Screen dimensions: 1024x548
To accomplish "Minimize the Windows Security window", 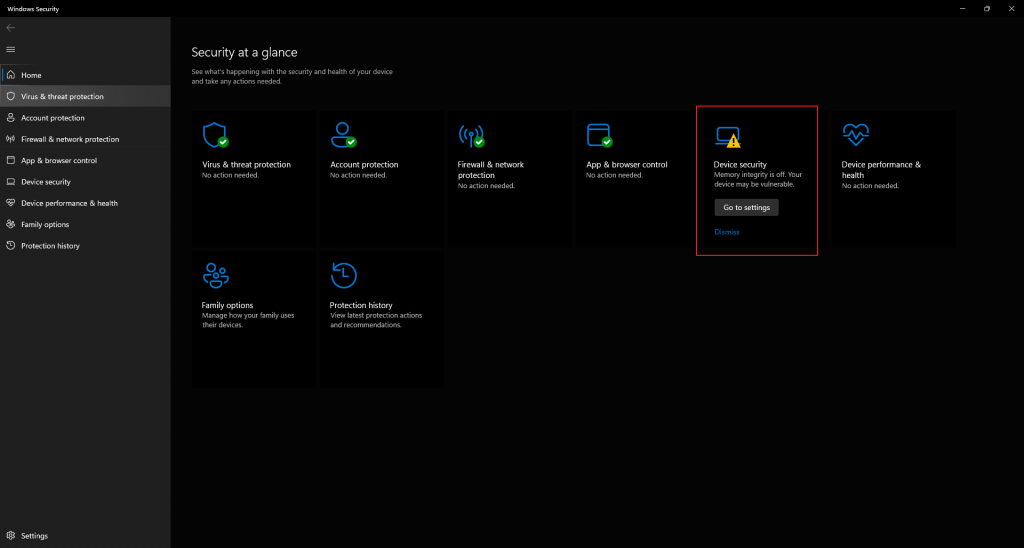I will pyautogui.click(x=963, y=8).
